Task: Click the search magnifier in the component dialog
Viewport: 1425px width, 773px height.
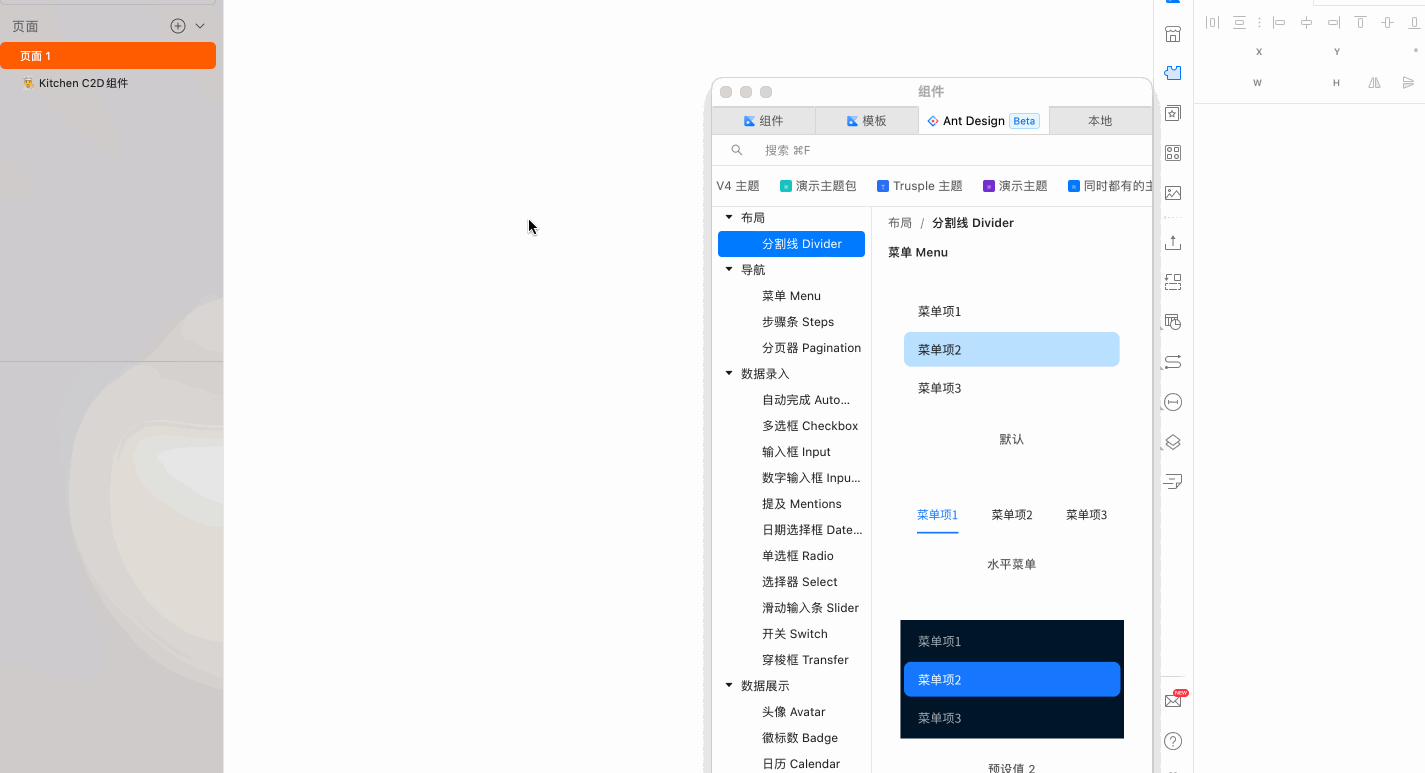Action: click(737, 149)
